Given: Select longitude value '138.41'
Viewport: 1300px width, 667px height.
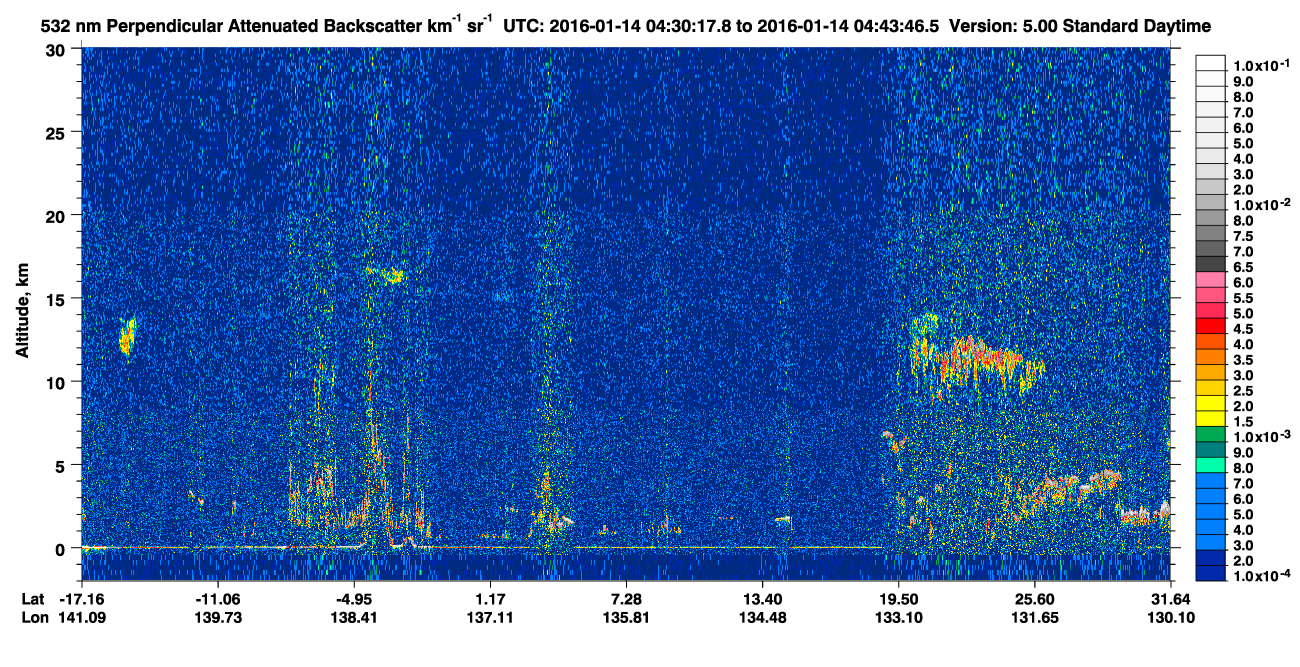Looking at the screenshot, I should (x=355, y=617).
